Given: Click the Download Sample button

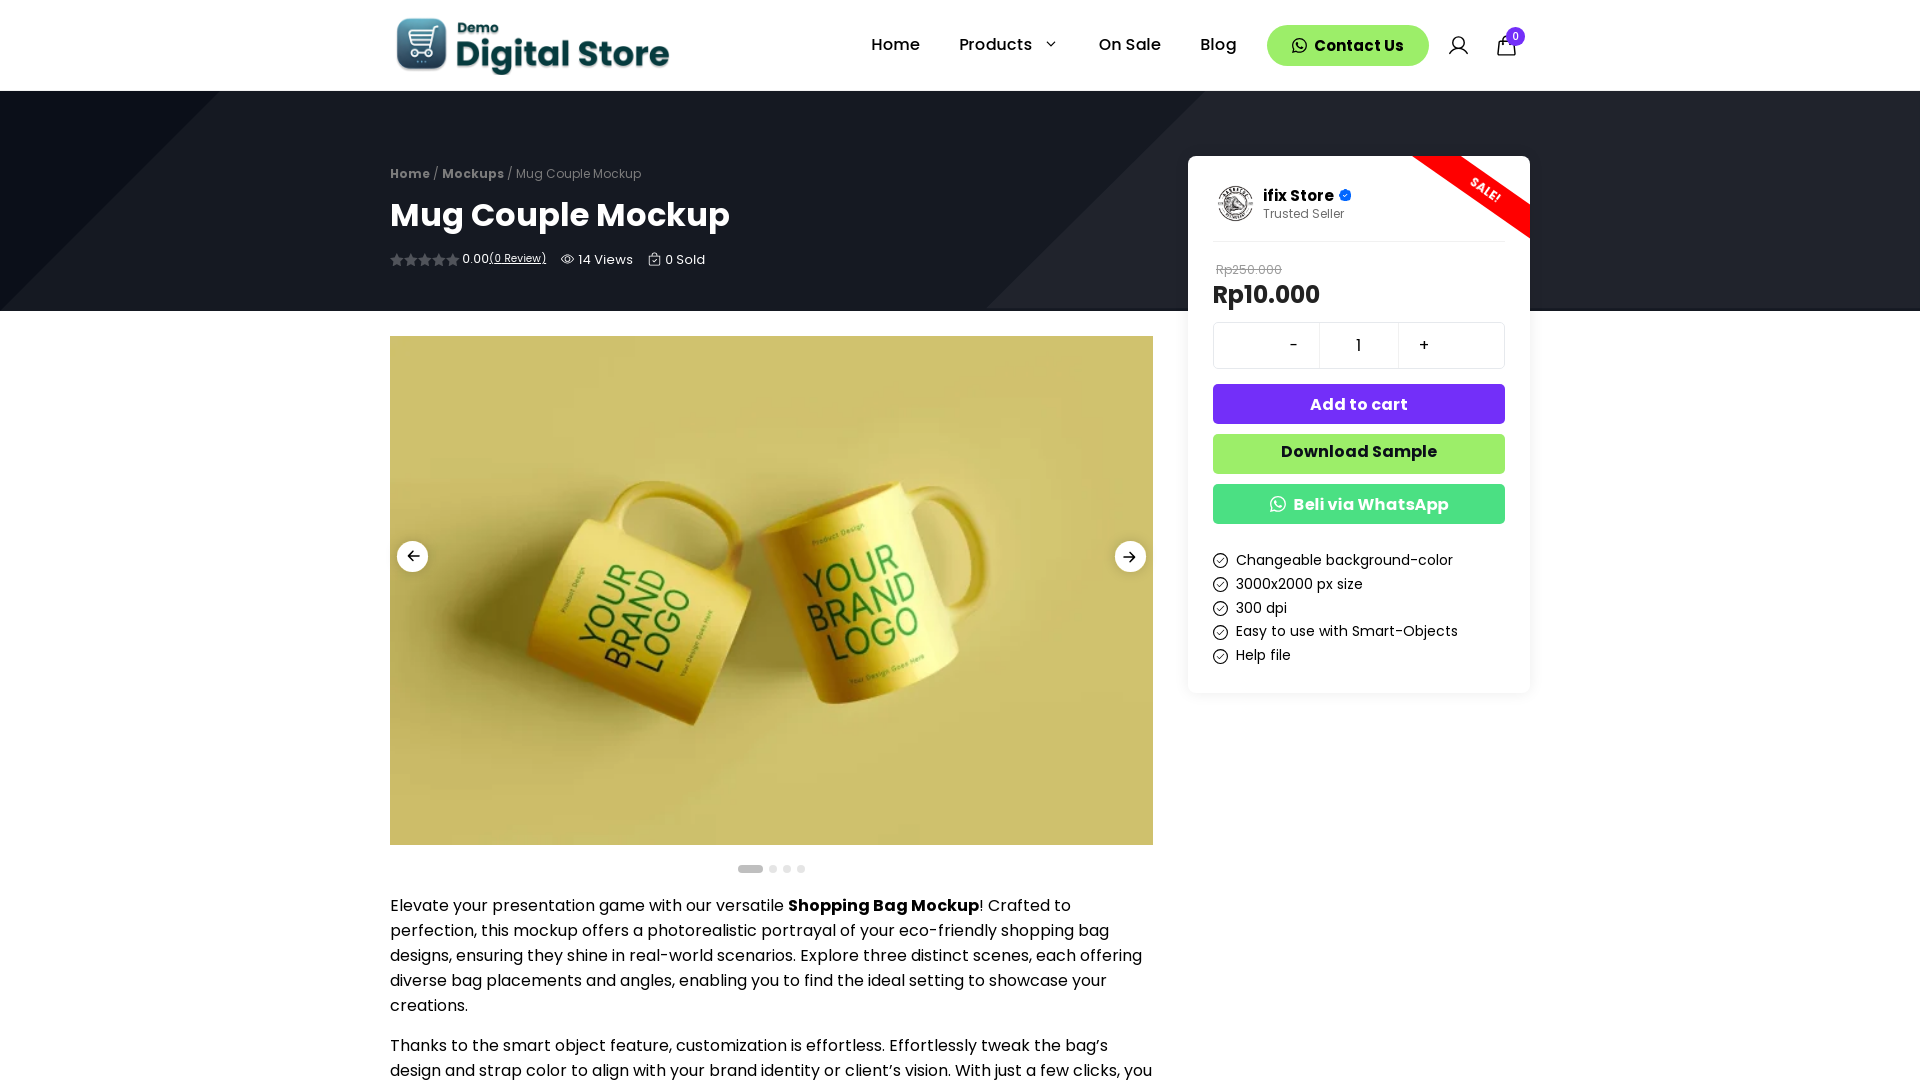Looking at the screenshot, I should click(1358, 453).
